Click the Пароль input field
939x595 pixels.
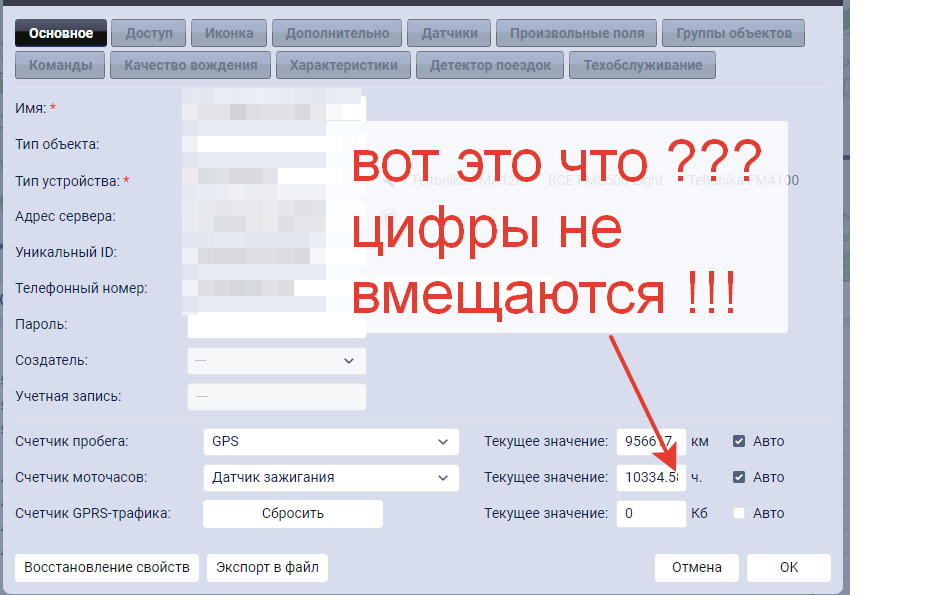(277, 325)
